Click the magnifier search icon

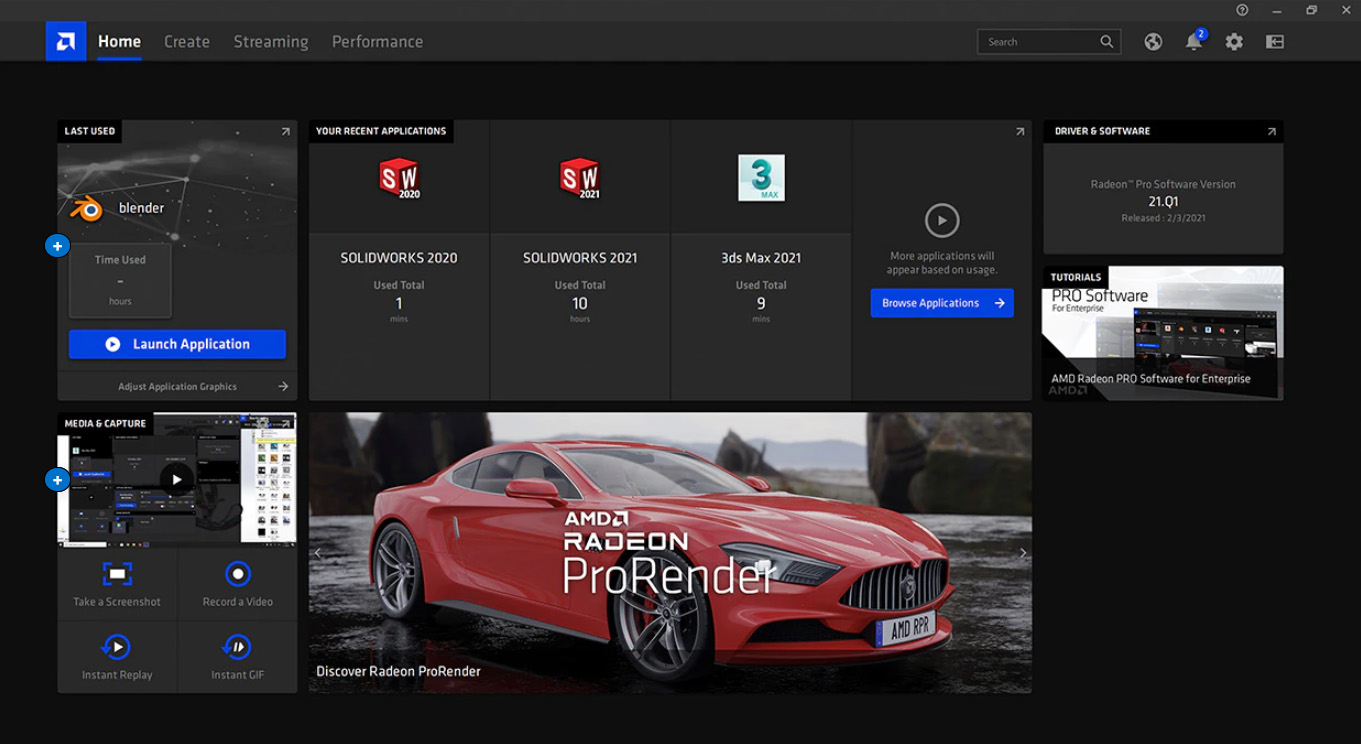pyautogui.click(x=1106, y=41)
